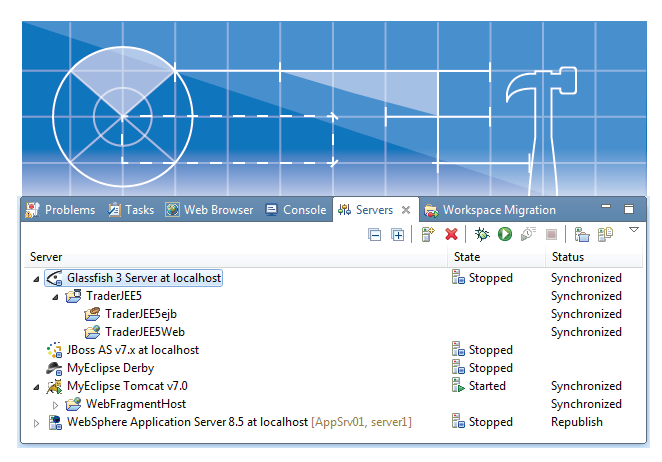Open the Servers view menu arrow

[633, 230]
